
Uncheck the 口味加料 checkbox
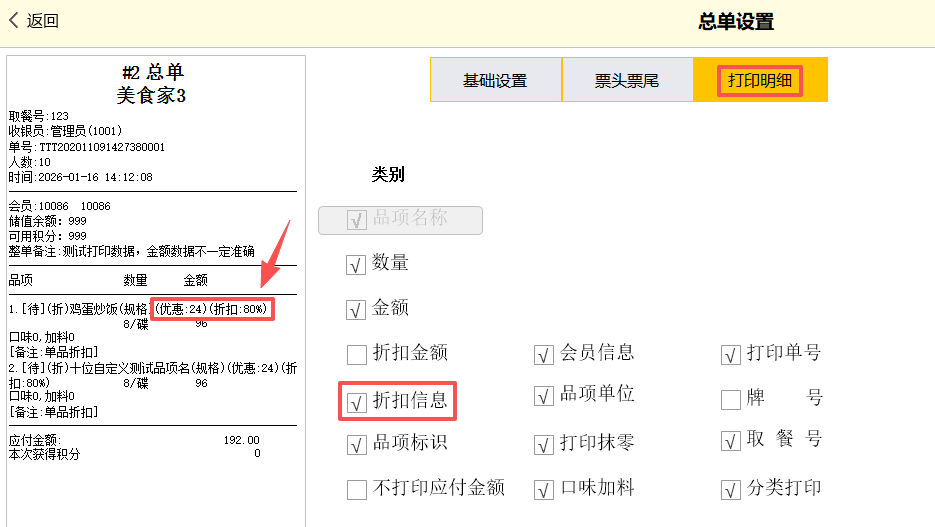tap(543, 489)
